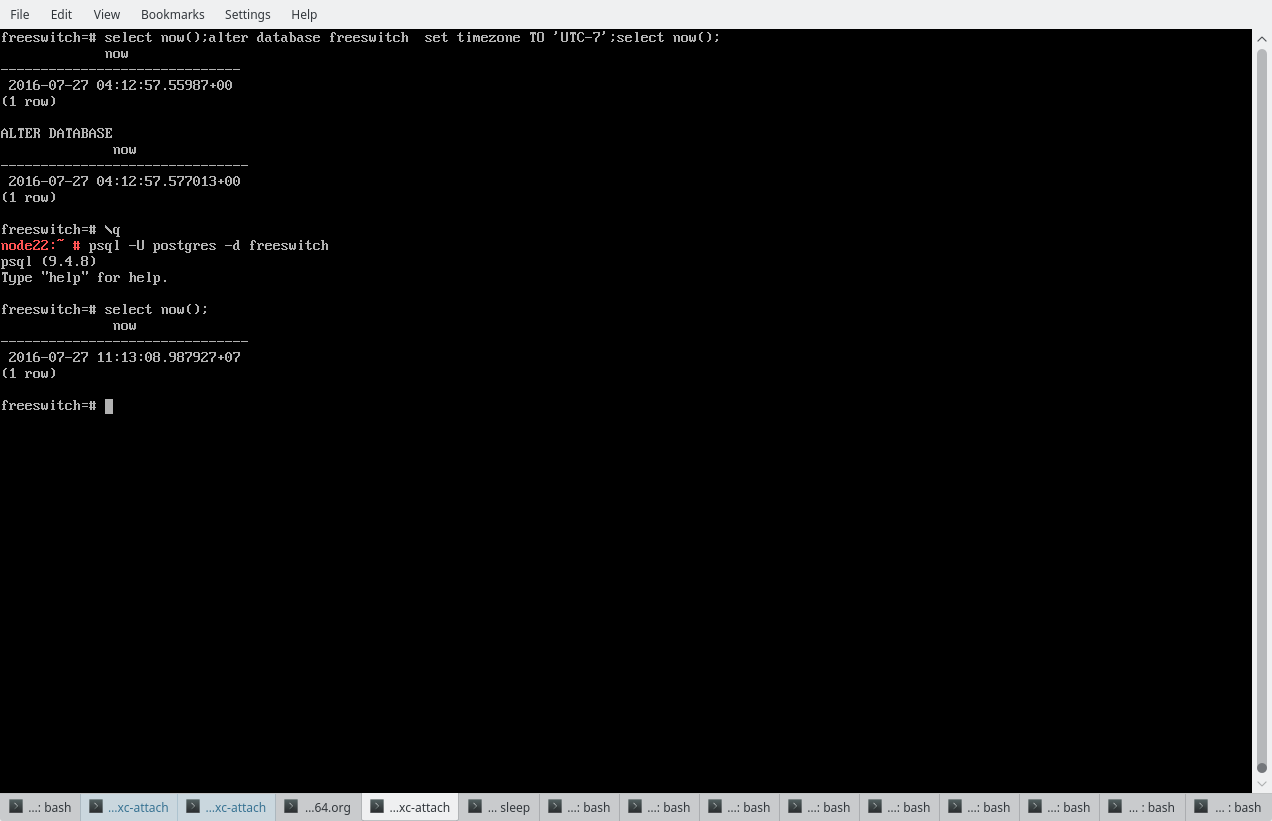Viewport: 1272px width, 821px height.
Task: Switch to the sleep terminal tab
Action: coord(500,807)
